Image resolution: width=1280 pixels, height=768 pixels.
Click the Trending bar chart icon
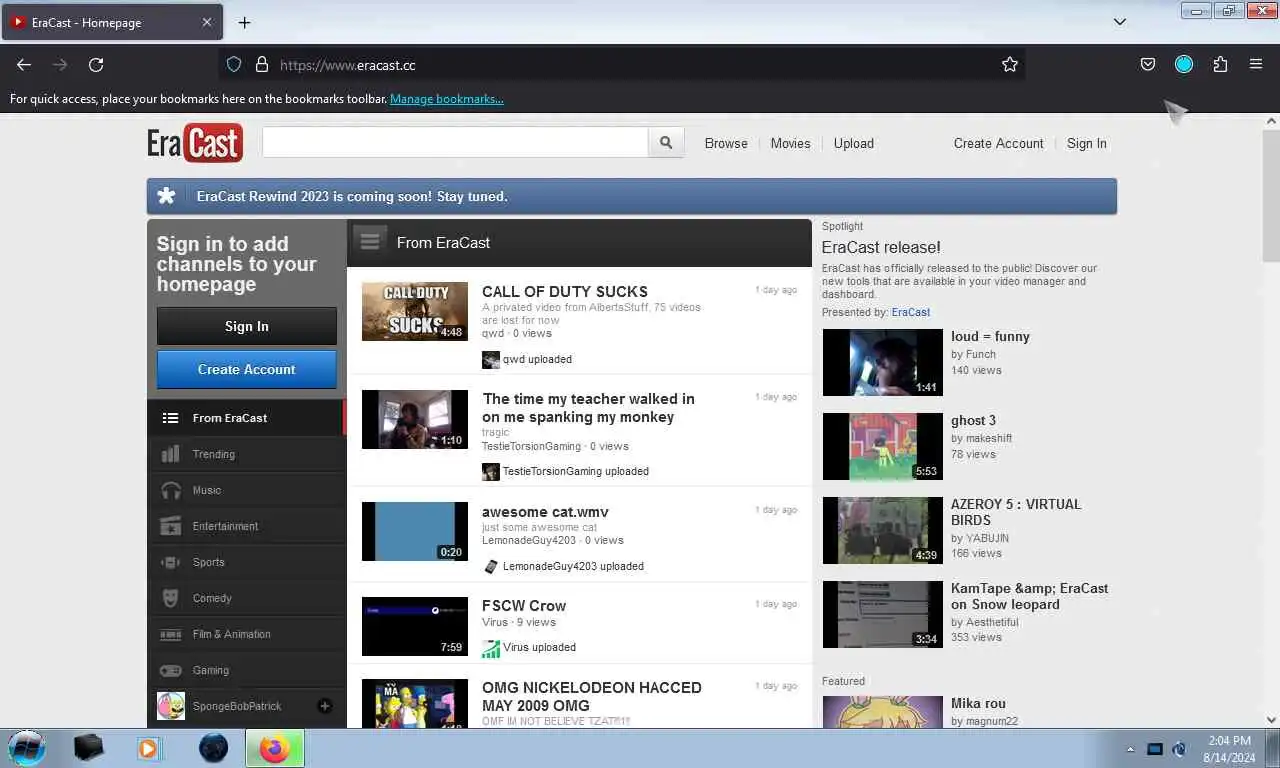(x=171, y=454)
